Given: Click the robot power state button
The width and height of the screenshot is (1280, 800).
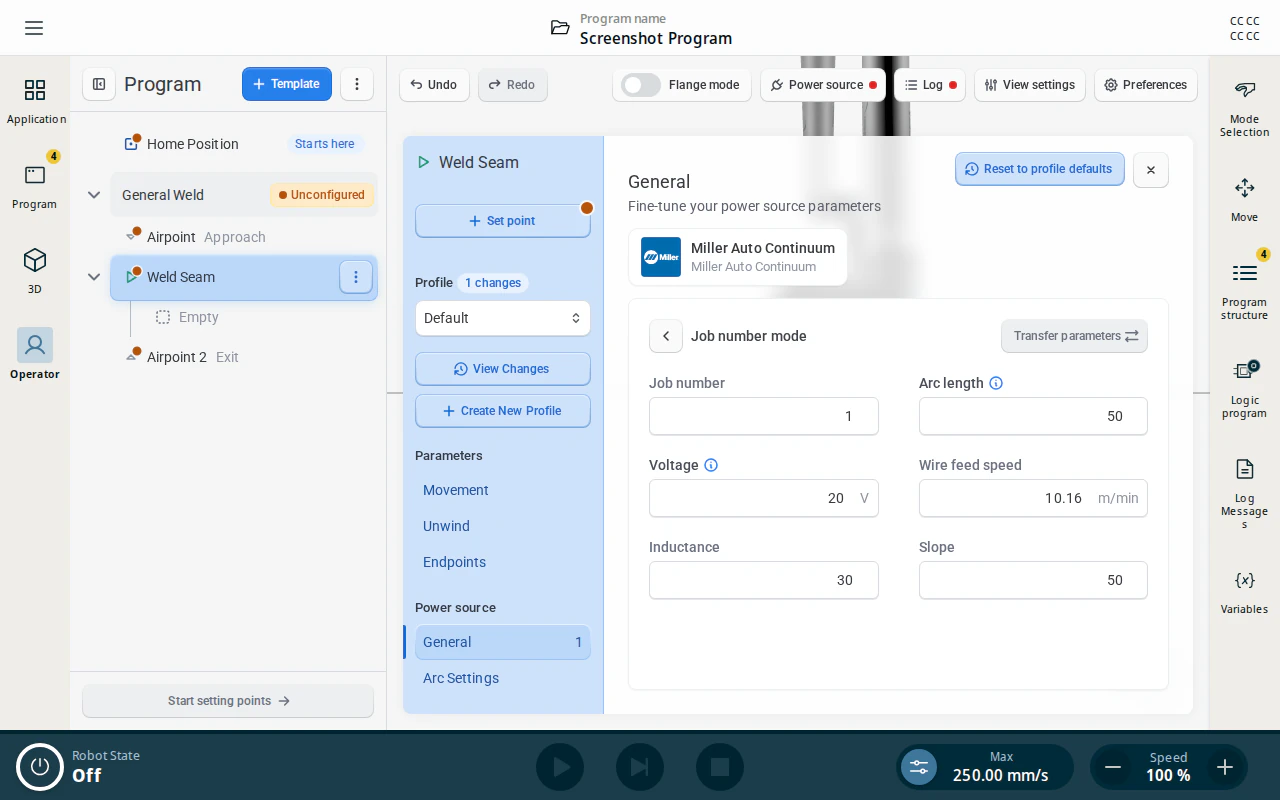Looking at the screenshot, I should (x=40, y=767).
